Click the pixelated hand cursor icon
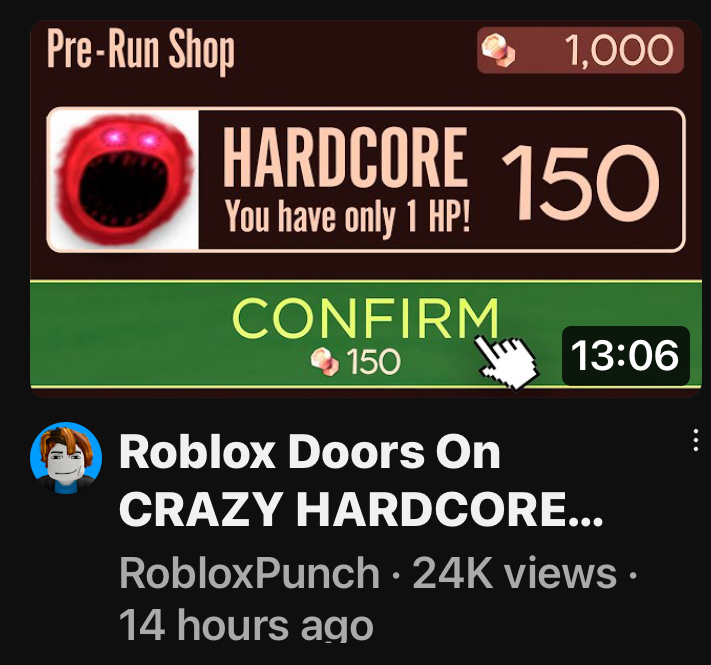 [506, 362]
